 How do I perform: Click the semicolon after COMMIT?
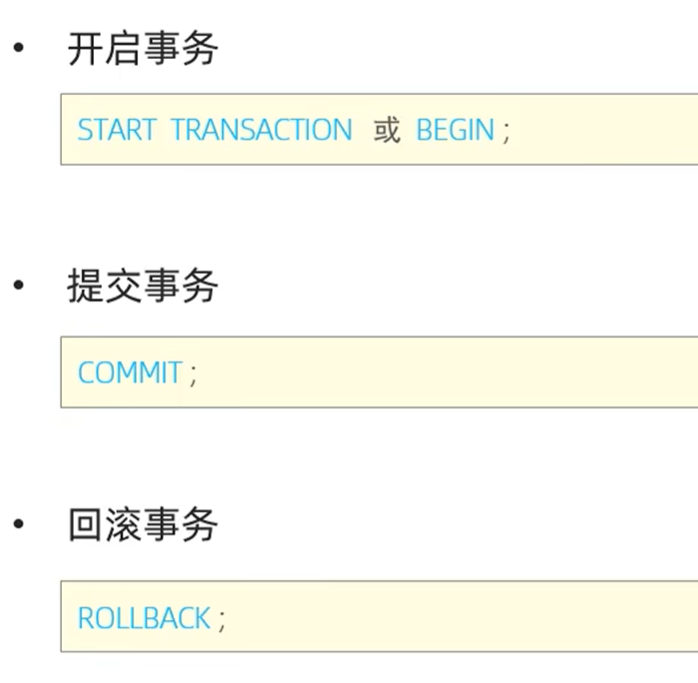[193, 375]
